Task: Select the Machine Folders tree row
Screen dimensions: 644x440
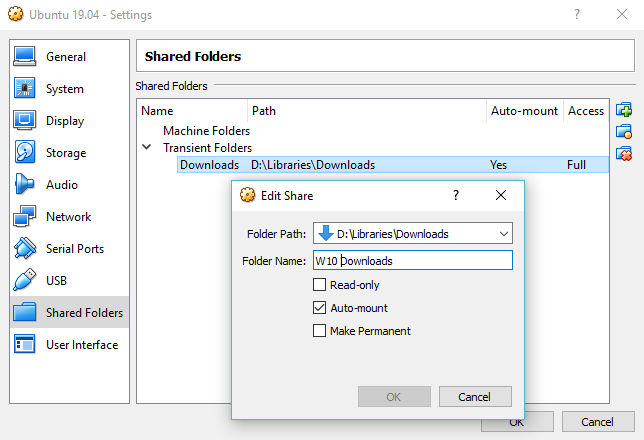Action: tap(207, 131)
